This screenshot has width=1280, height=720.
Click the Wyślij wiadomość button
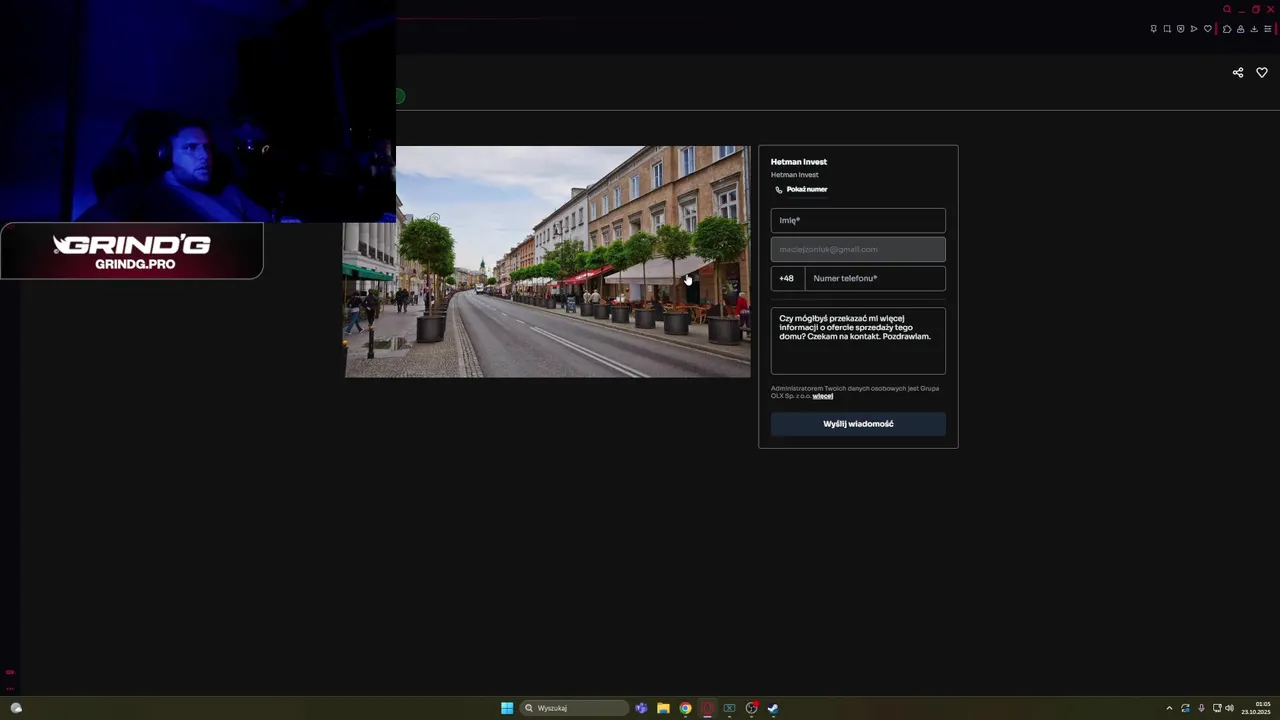coord(858,424)
